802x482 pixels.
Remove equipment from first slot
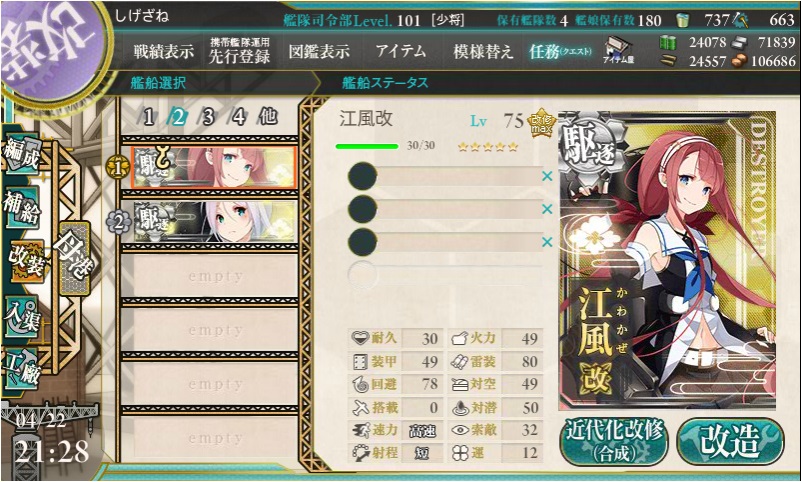(x=547, y=177)
